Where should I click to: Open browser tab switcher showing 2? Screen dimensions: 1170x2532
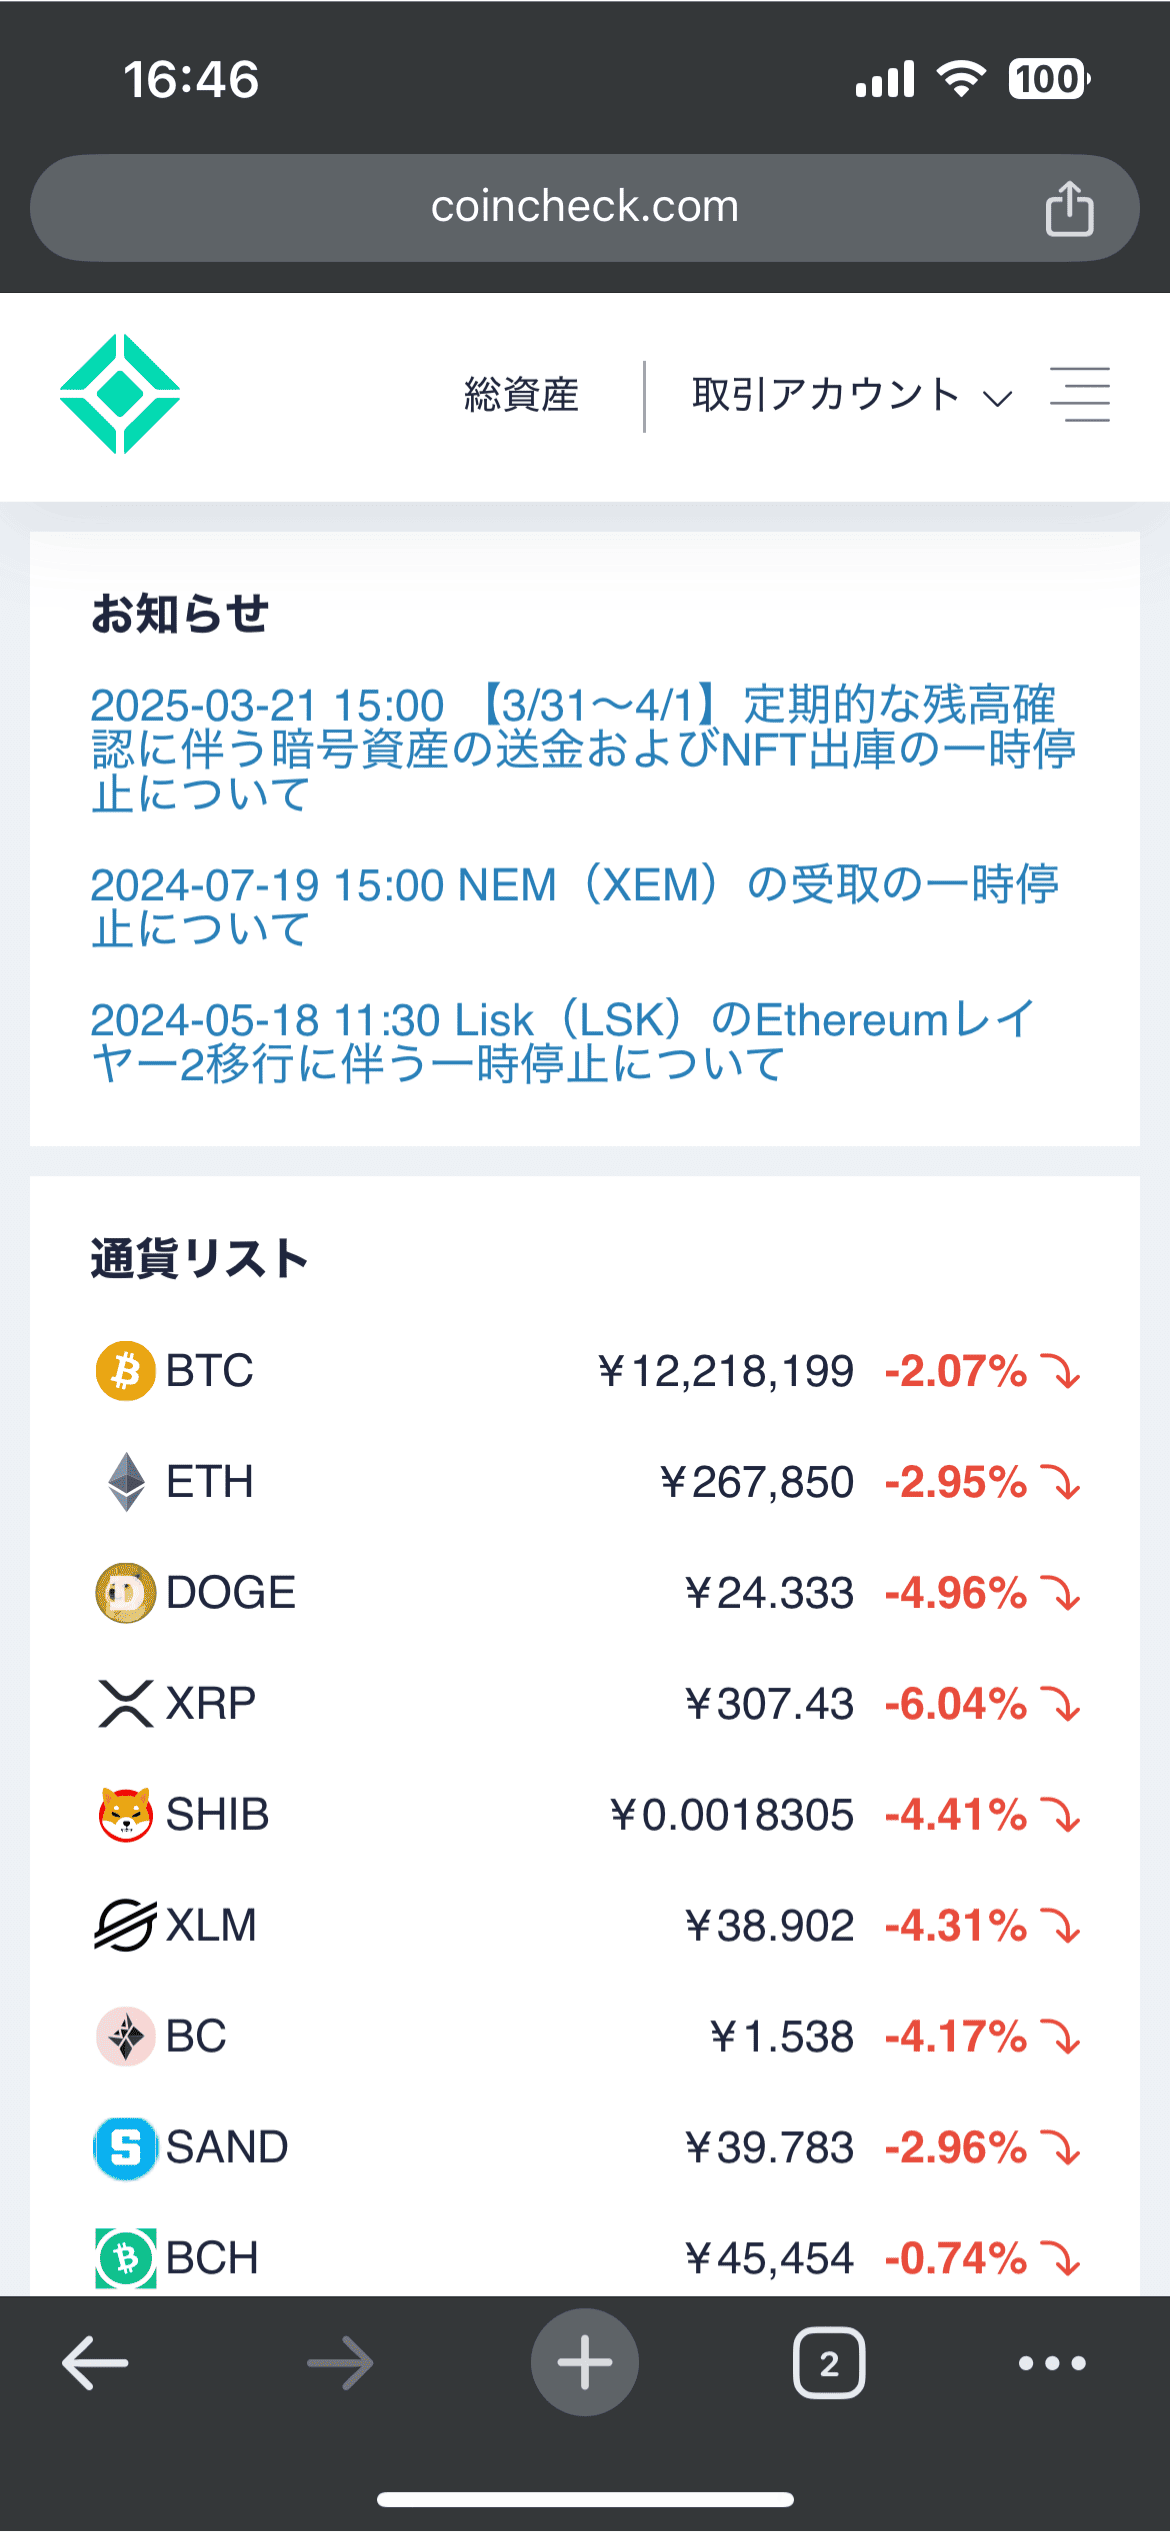pos(829,2364)
